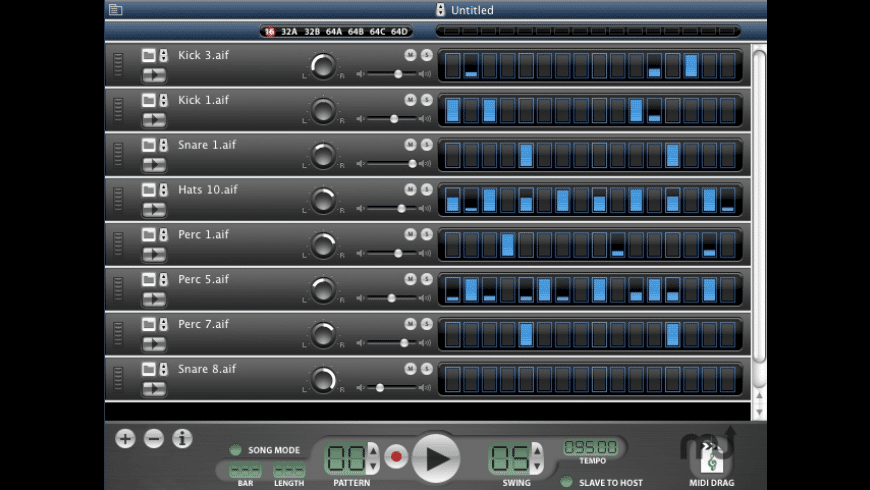Viewport: 870px width, 490px height.
Task: Step through samples for Kick 1.aif
Action: pos(164,100)
